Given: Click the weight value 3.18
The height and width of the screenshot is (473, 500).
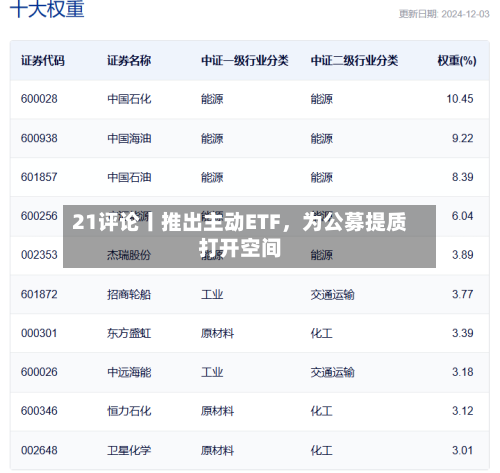Looking at the screenshot, I should point(462,372).
